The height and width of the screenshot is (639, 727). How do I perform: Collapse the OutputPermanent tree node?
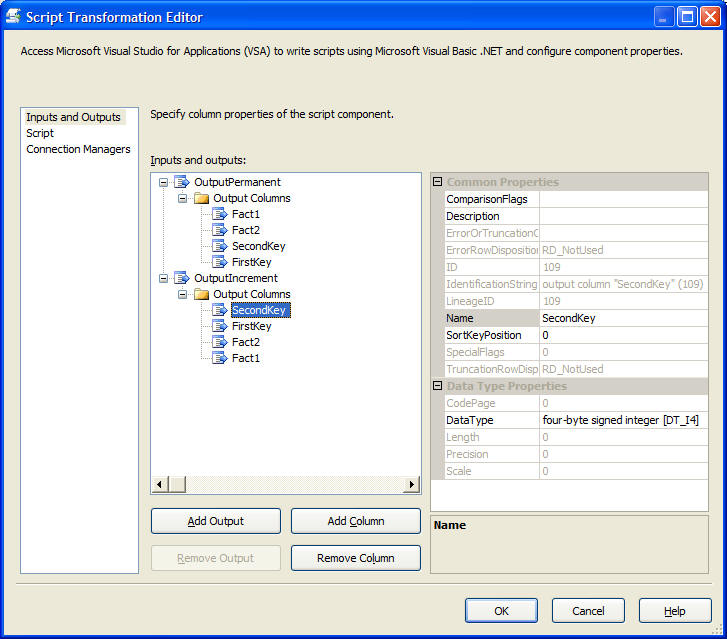pyautogui.click(x=163, y=182)
